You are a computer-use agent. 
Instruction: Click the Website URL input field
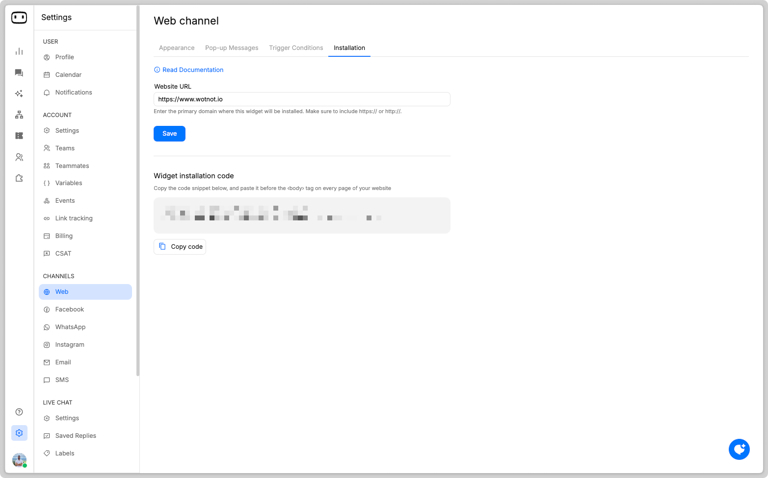coord(301,99)
